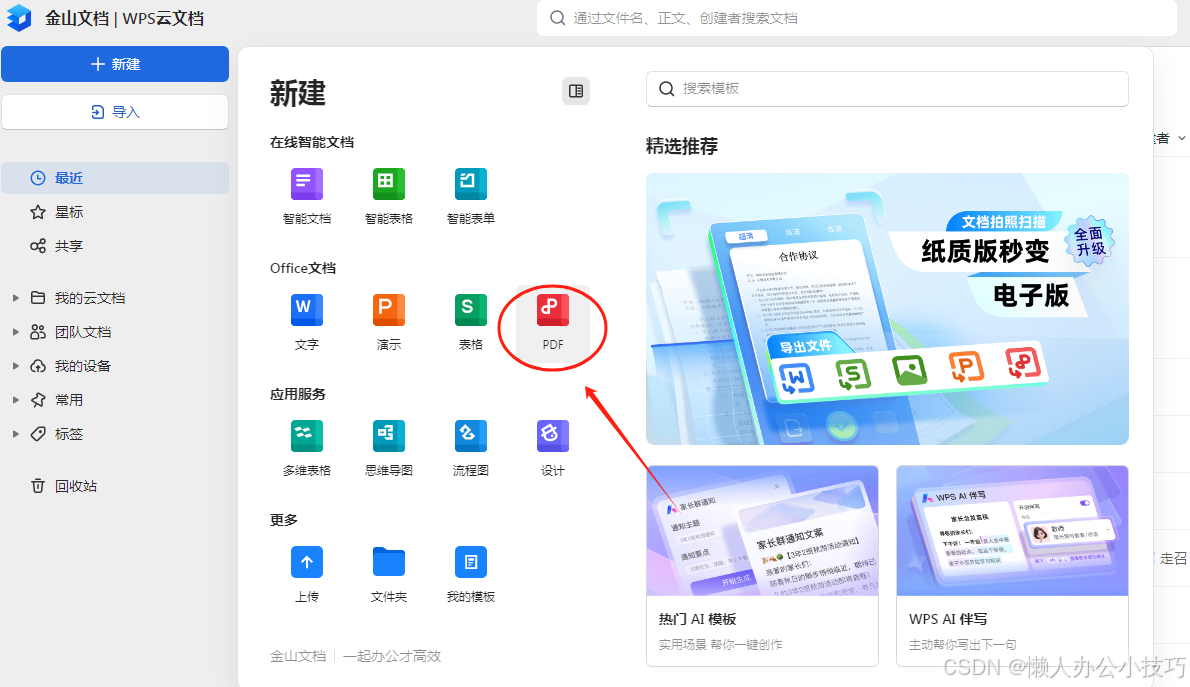Click the search magnifier icon in top bar

(557, 17)
